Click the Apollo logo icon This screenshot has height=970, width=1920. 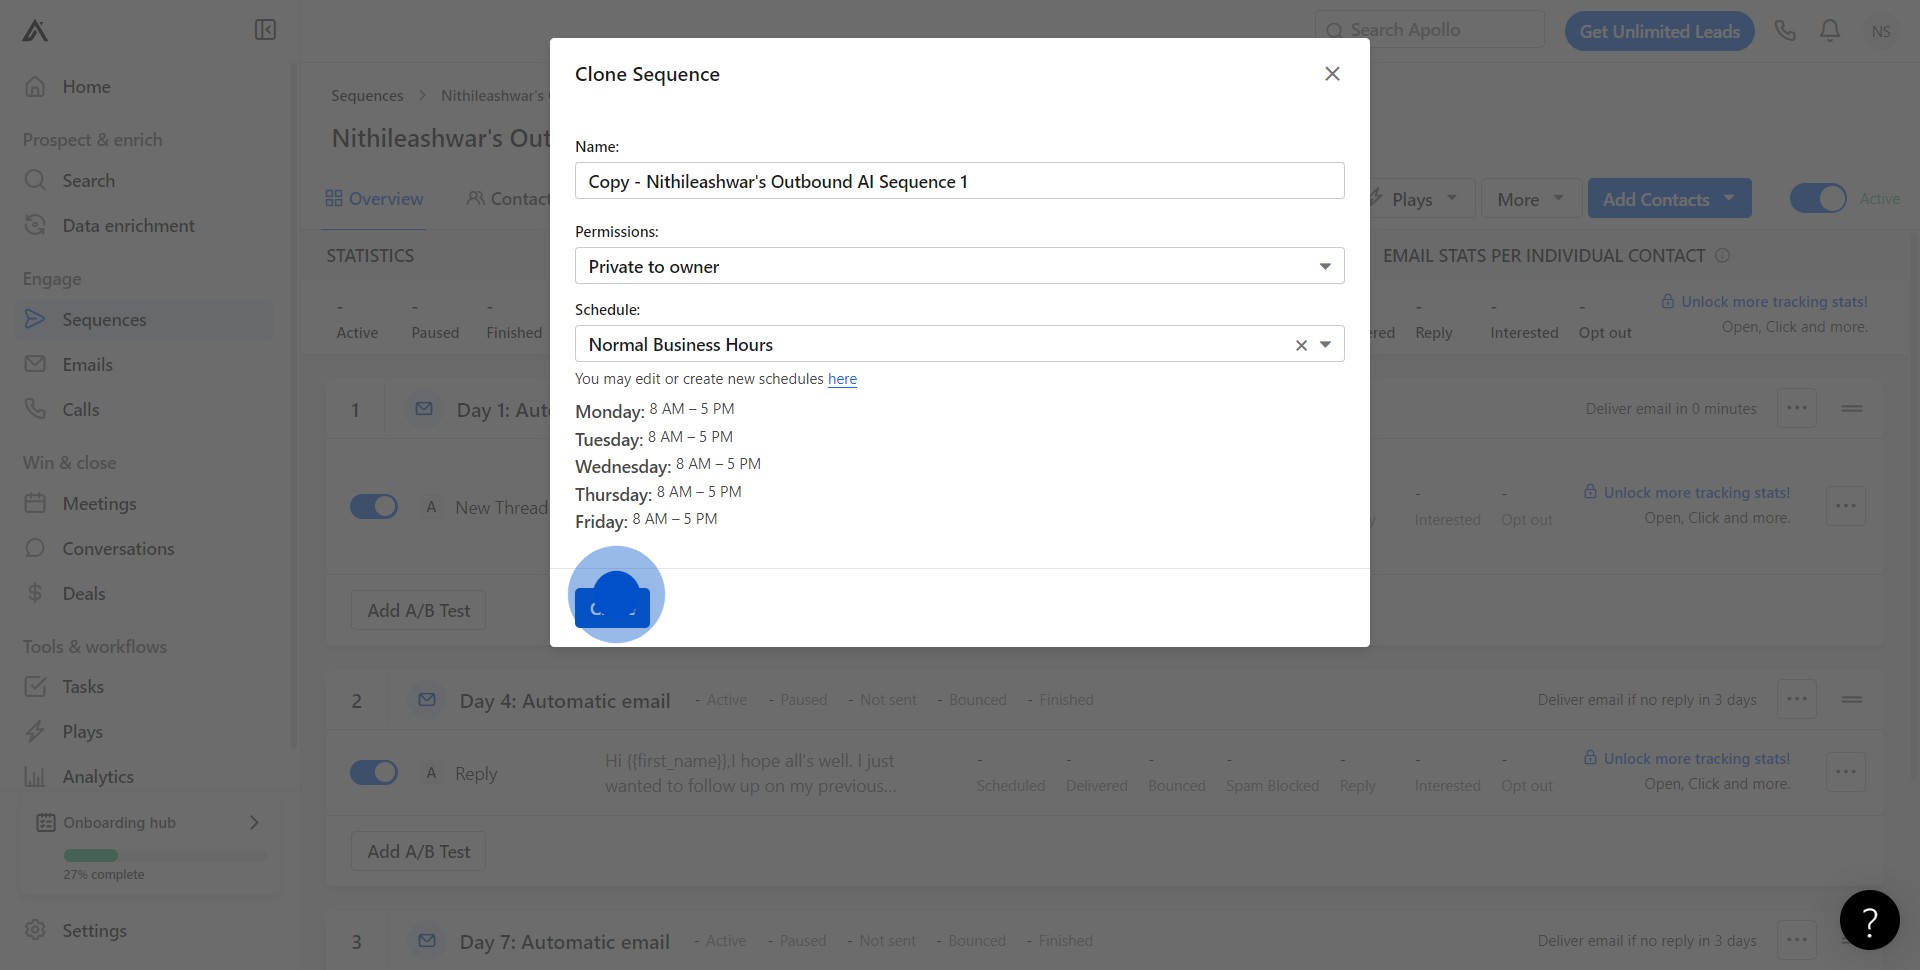pyautogui.click(x=35, y=31)
